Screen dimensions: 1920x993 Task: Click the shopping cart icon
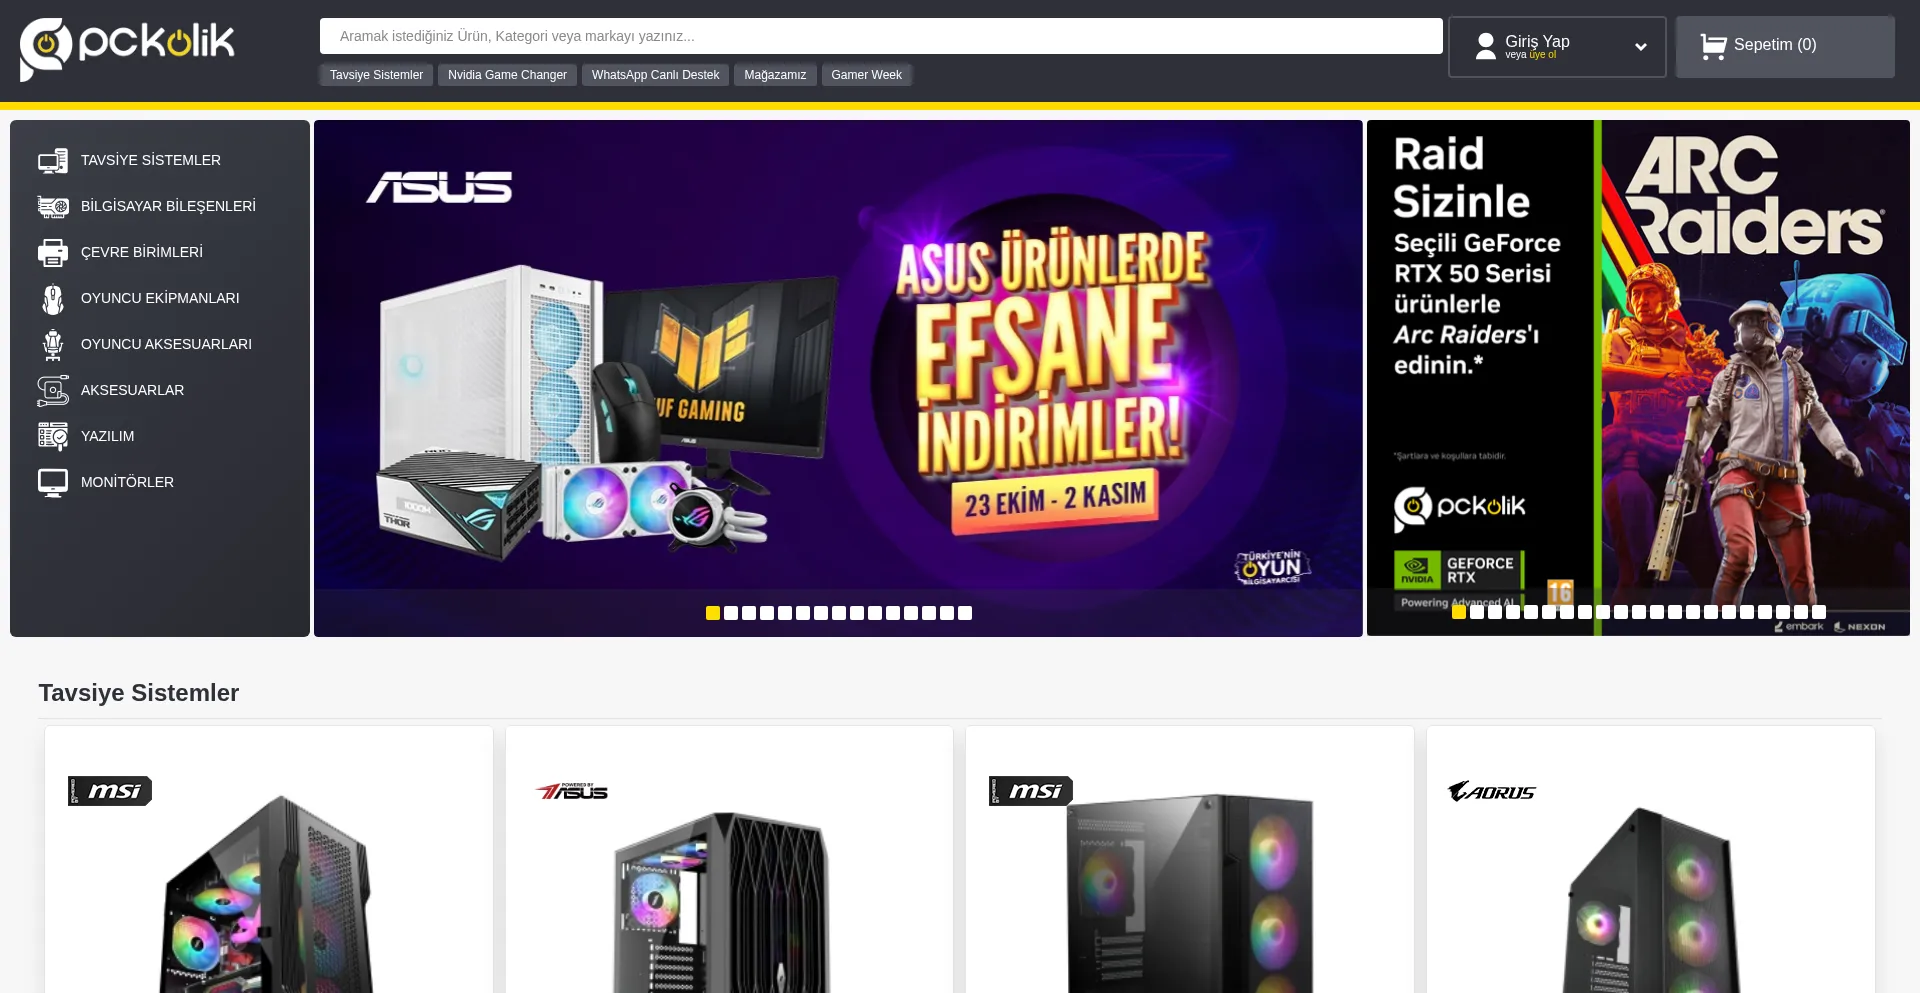click(1713, 46)
